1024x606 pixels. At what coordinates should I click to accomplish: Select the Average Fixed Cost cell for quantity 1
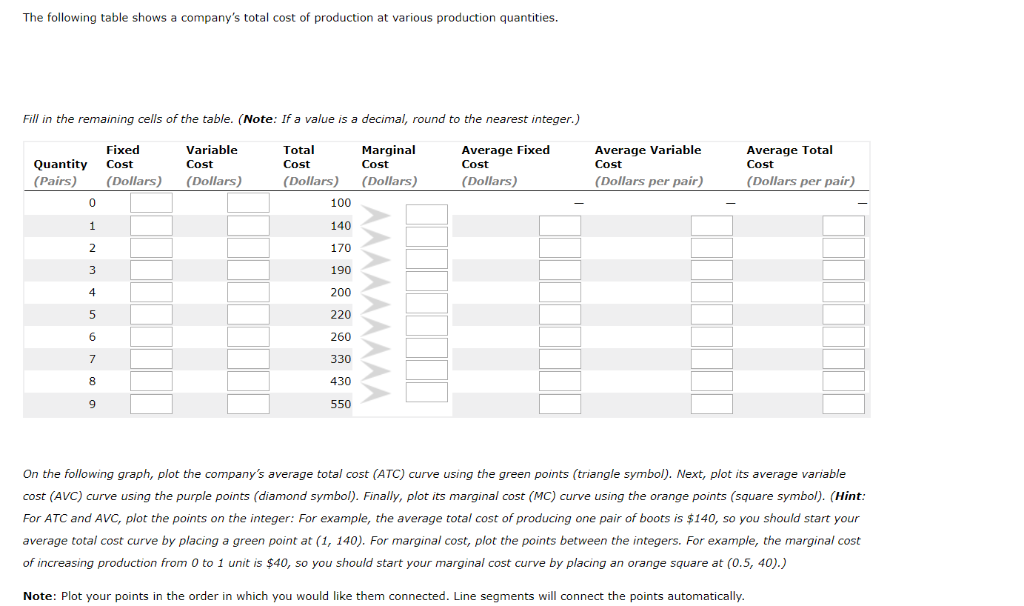560,225
